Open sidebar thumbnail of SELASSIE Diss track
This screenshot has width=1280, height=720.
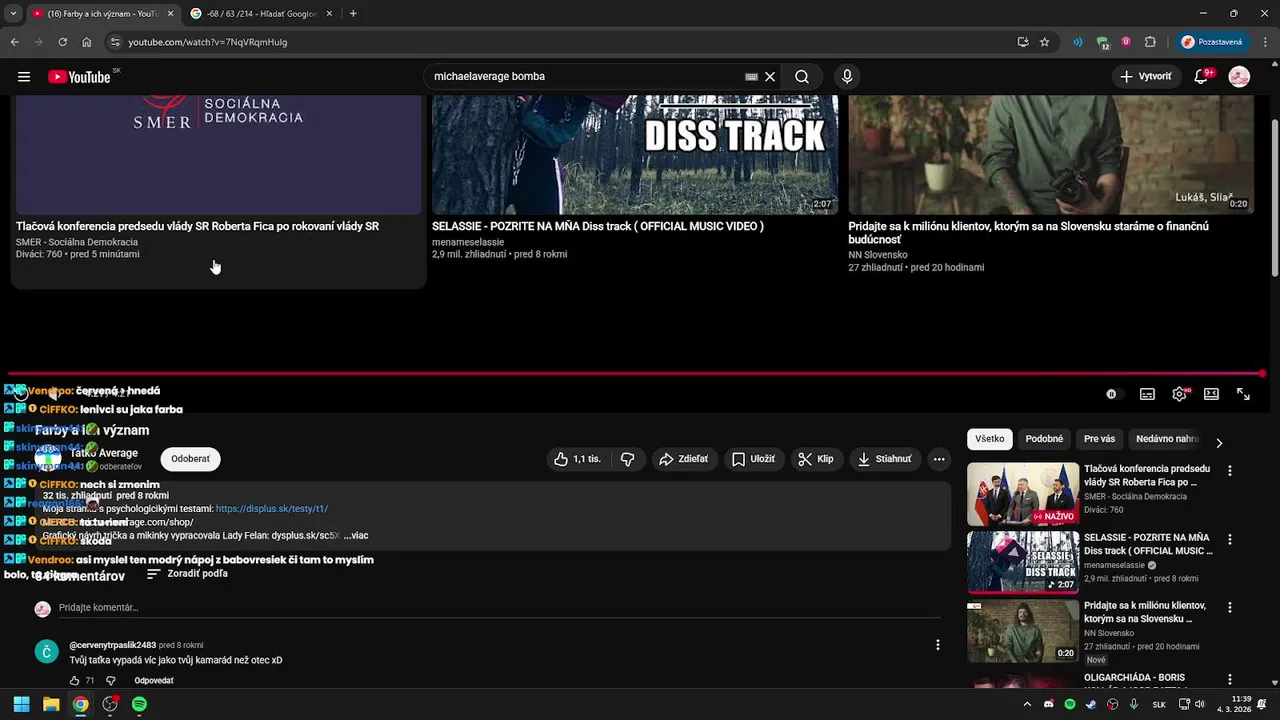1023,562
